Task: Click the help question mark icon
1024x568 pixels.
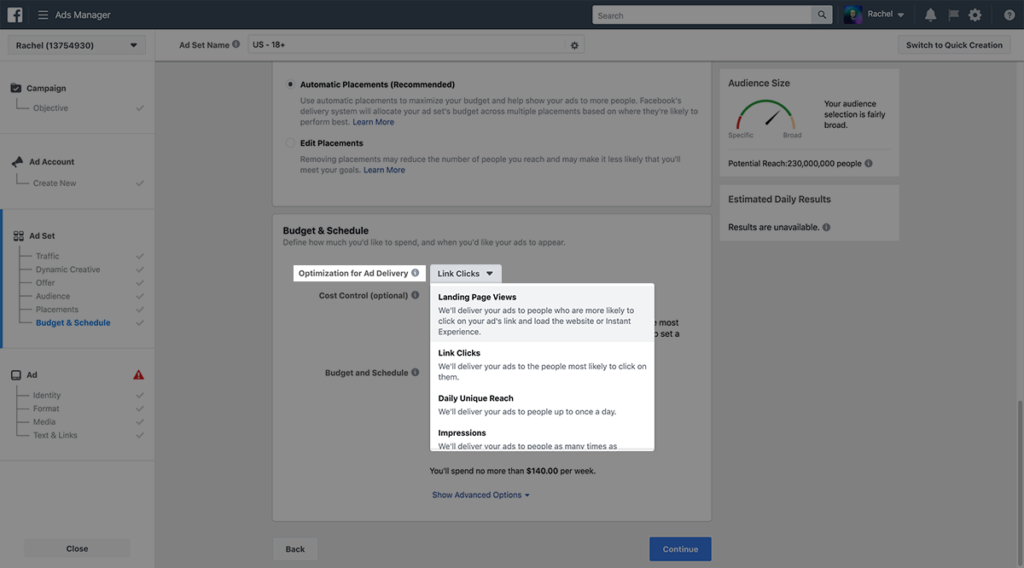Action: click(x=1009, y=15)
